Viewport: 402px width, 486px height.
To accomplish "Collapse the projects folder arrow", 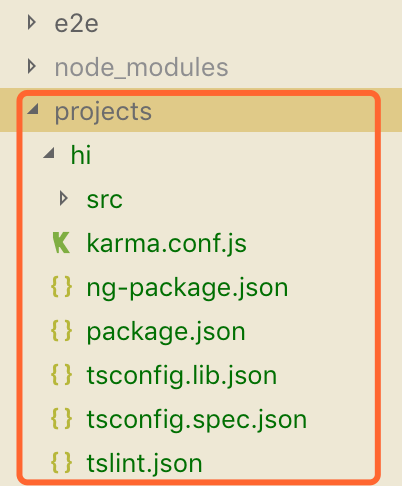I will (33, 109).
